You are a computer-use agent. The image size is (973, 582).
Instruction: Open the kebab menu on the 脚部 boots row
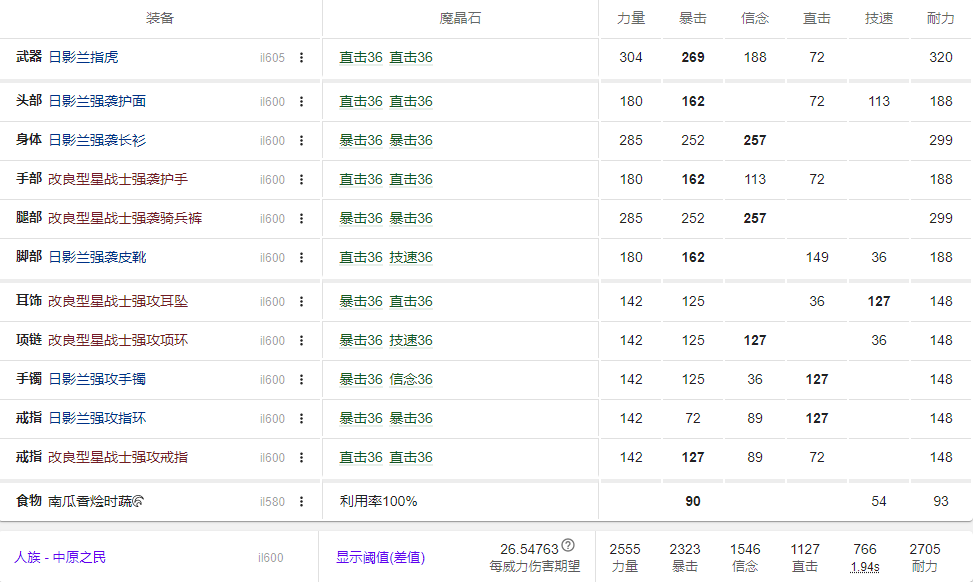coord(299,257)
